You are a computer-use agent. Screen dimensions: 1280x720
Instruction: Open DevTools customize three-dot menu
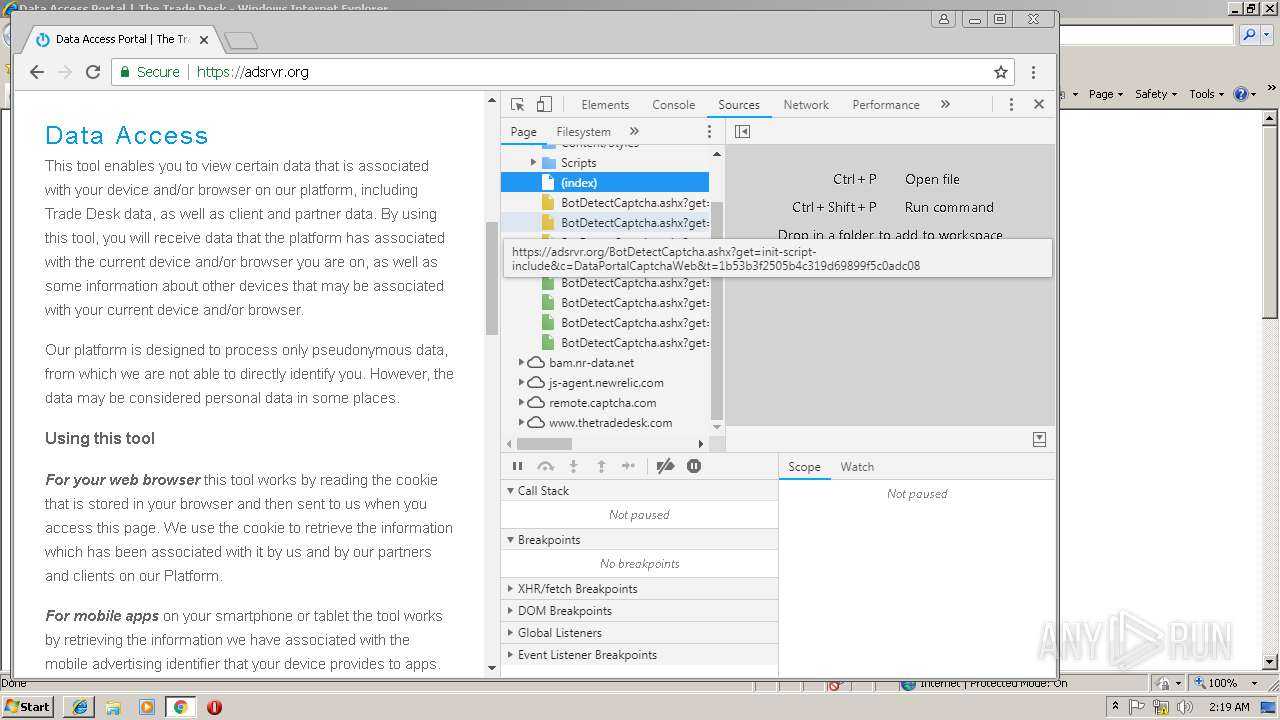(1011, 104)
